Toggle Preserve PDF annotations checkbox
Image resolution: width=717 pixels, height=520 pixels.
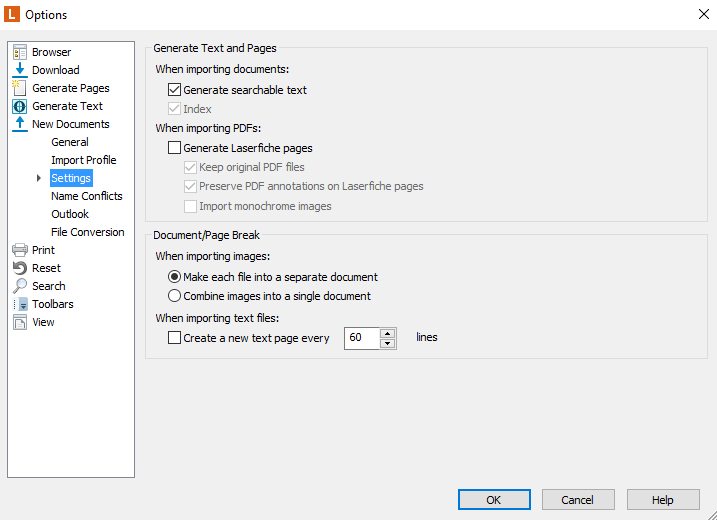pos(190,186)
